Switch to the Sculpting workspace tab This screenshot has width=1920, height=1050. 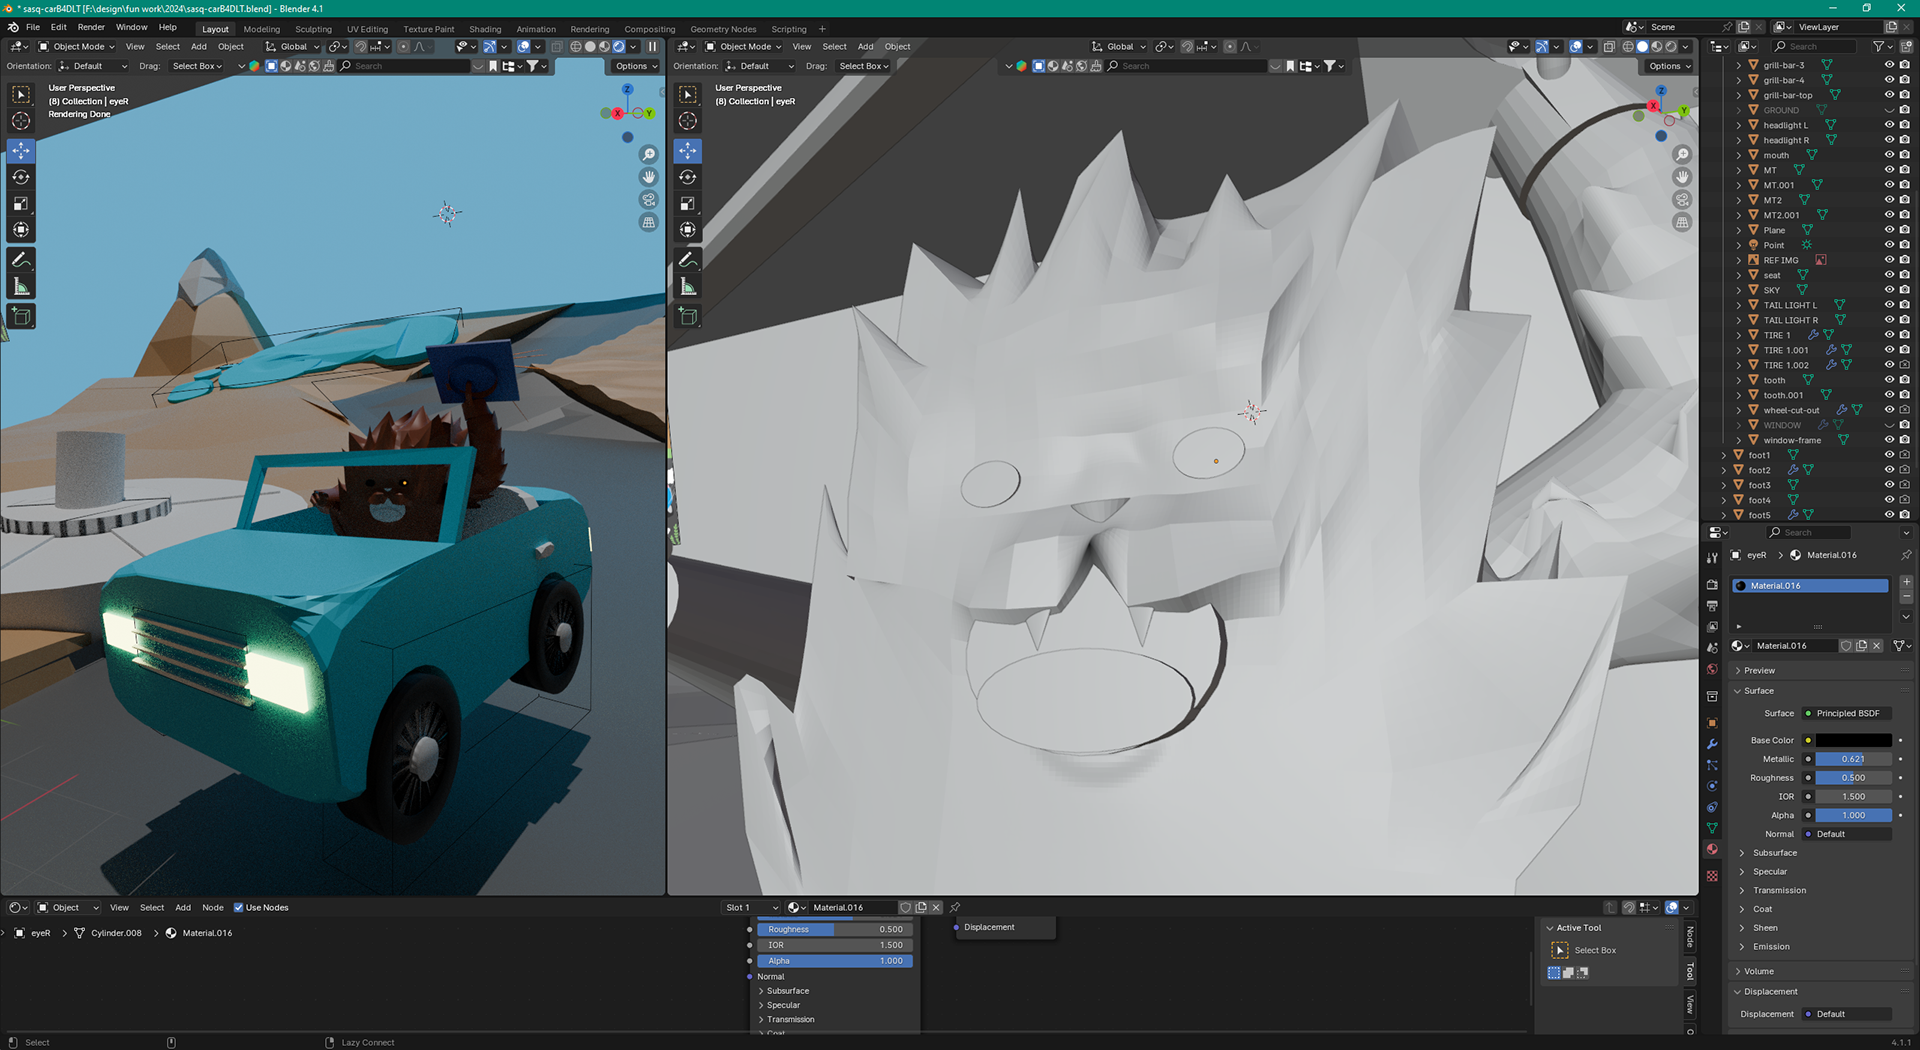(x=313, y=29)
